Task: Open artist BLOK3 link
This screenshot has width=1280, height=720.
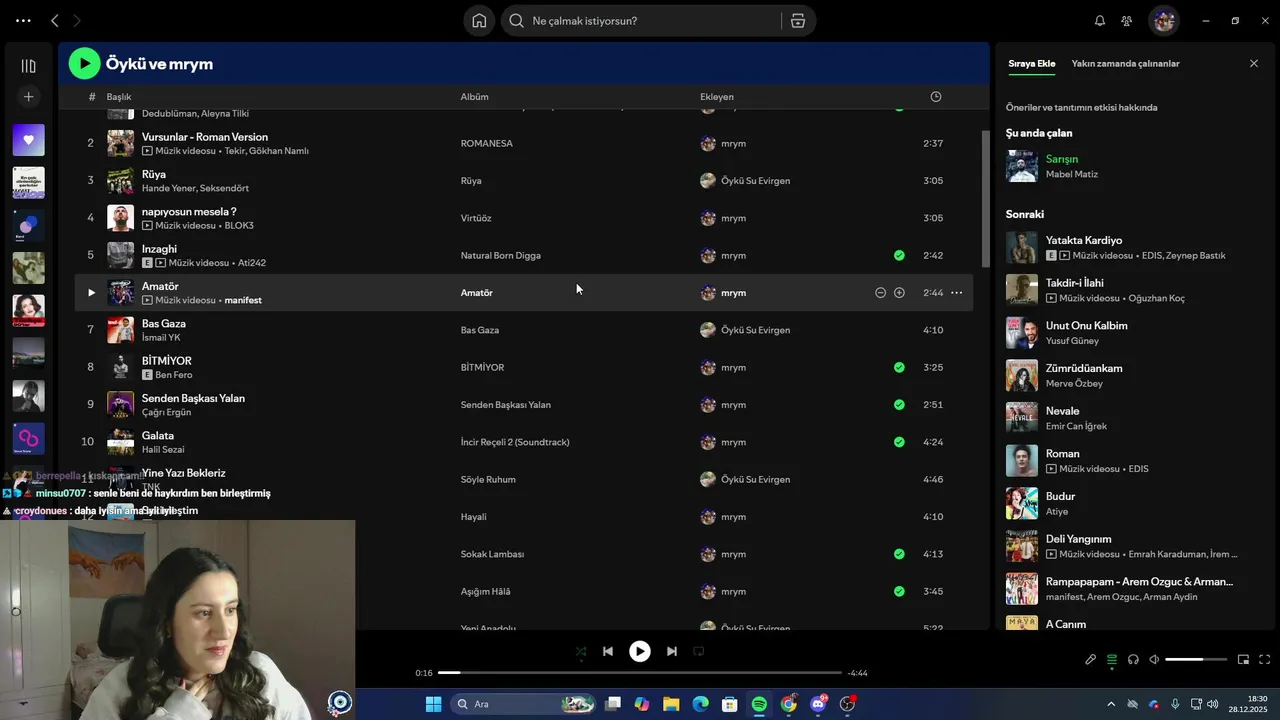Action: [239, 226]
